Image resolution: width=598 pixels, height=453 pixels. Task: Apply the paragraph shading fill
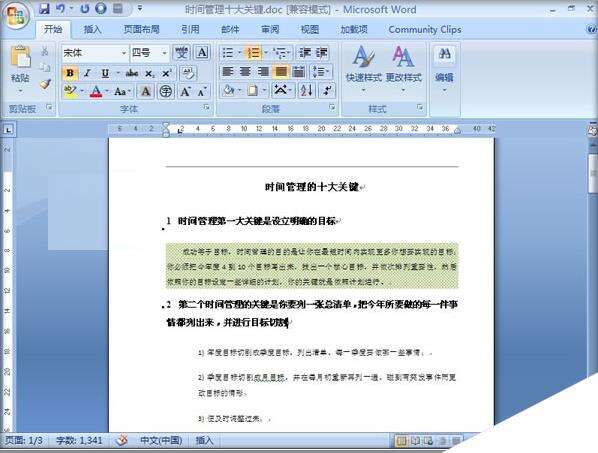click(x=229, y=91)
